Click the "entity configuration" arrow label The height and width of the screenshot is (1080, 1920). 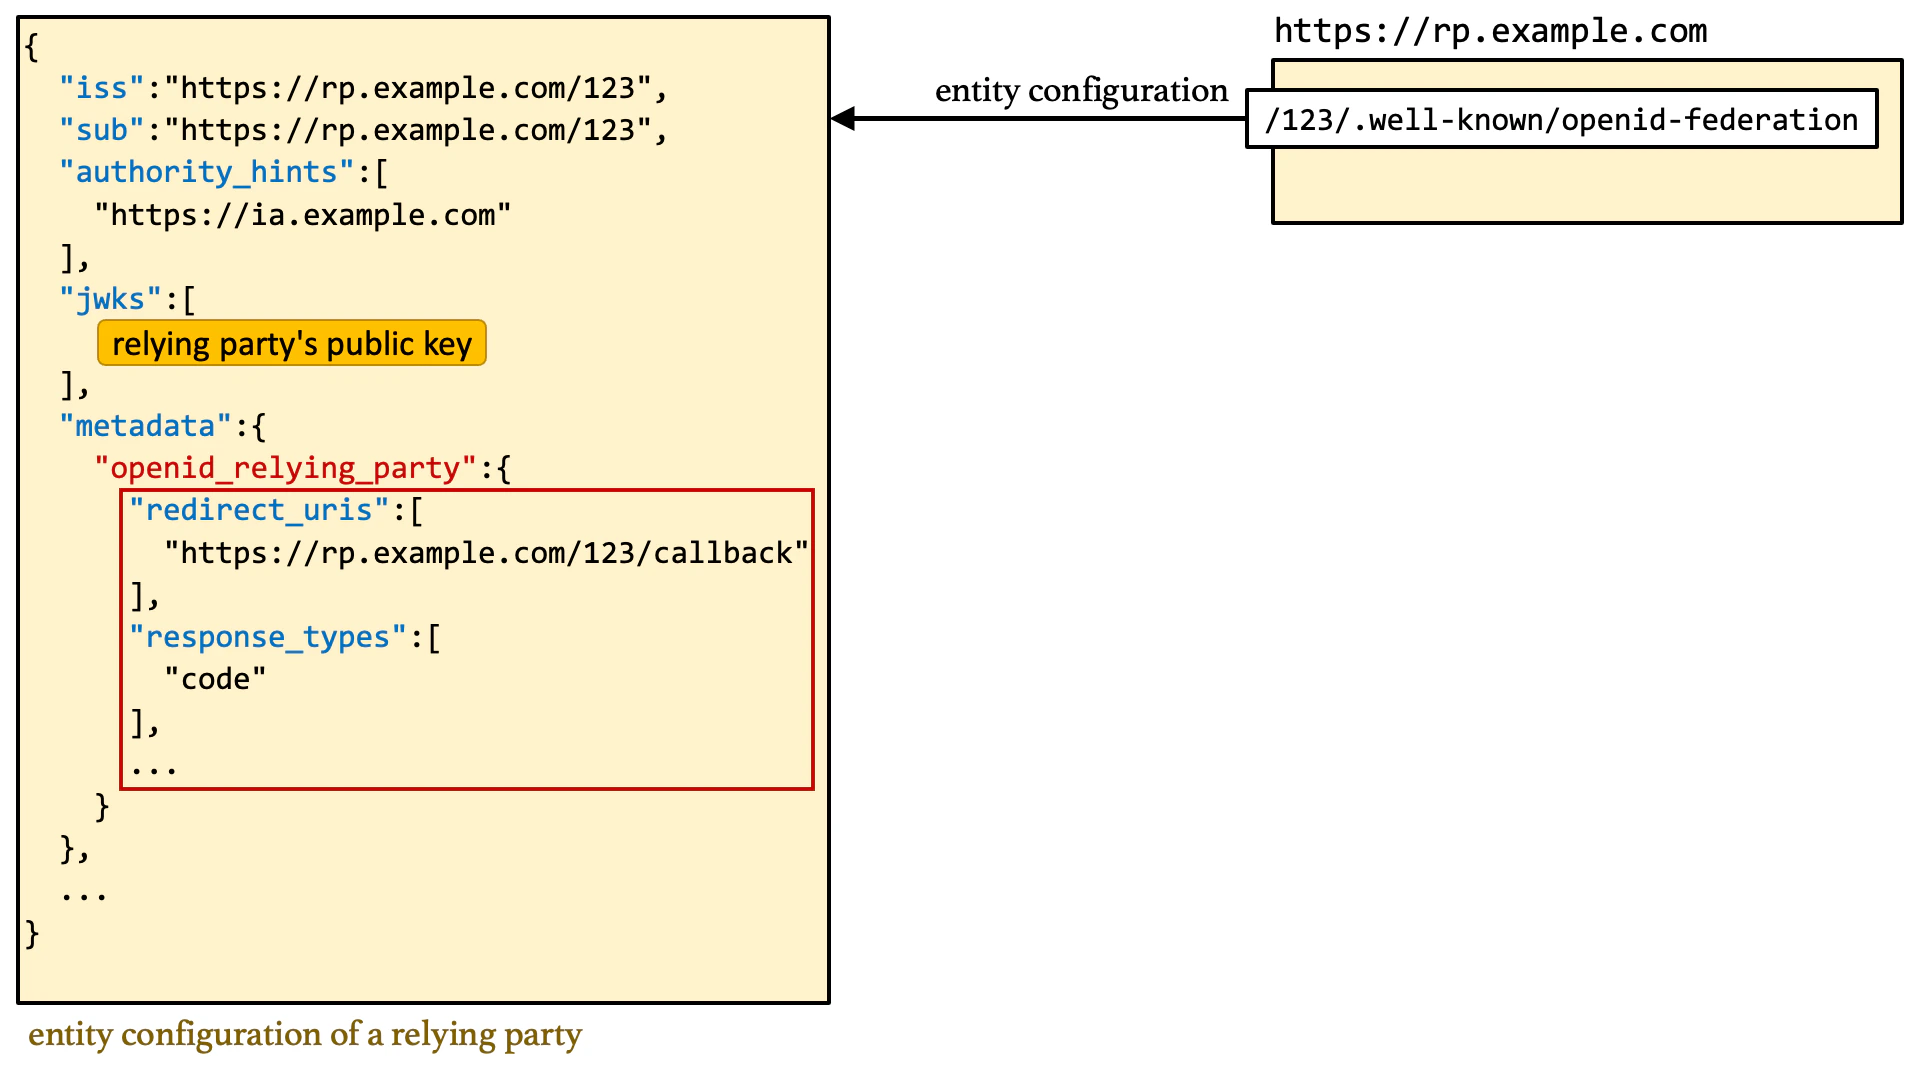coord(1080,90)
